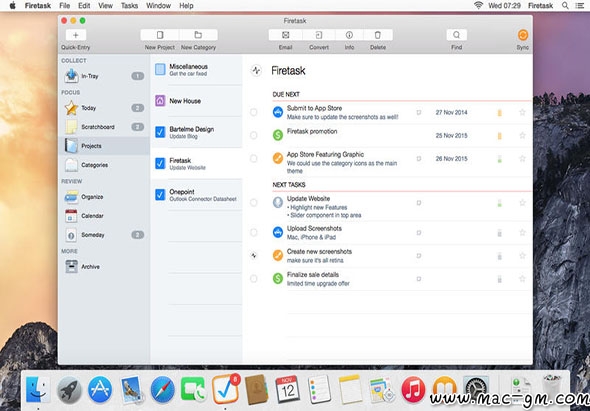Open the Tasks menu
Screen dimensions: 590x411
click(x=129, y=6)
